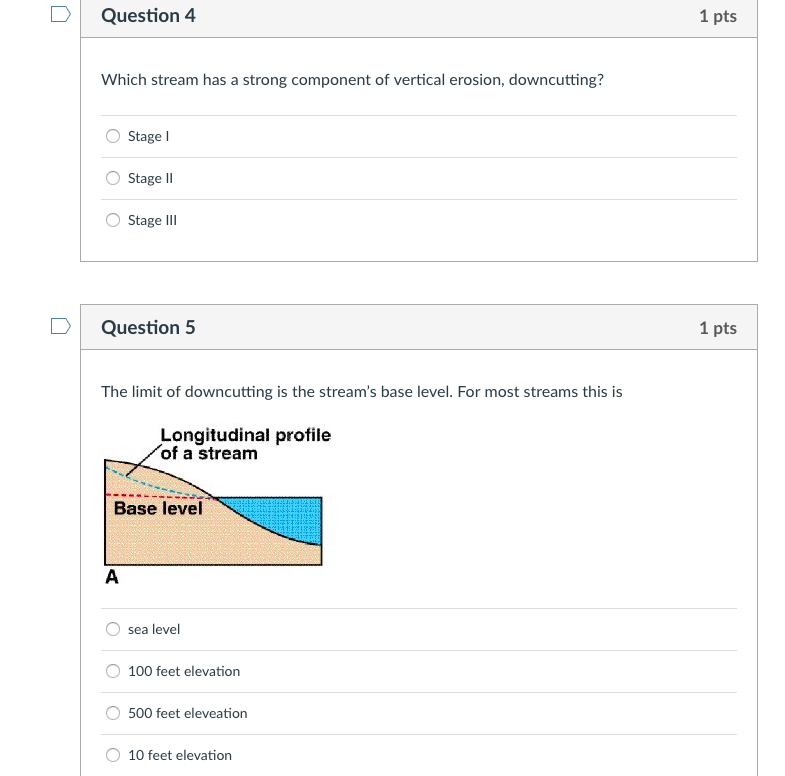The image size is (785, 776).
Task: Choose the 100 feet elevation option
Action: click(x=114, y=671)
